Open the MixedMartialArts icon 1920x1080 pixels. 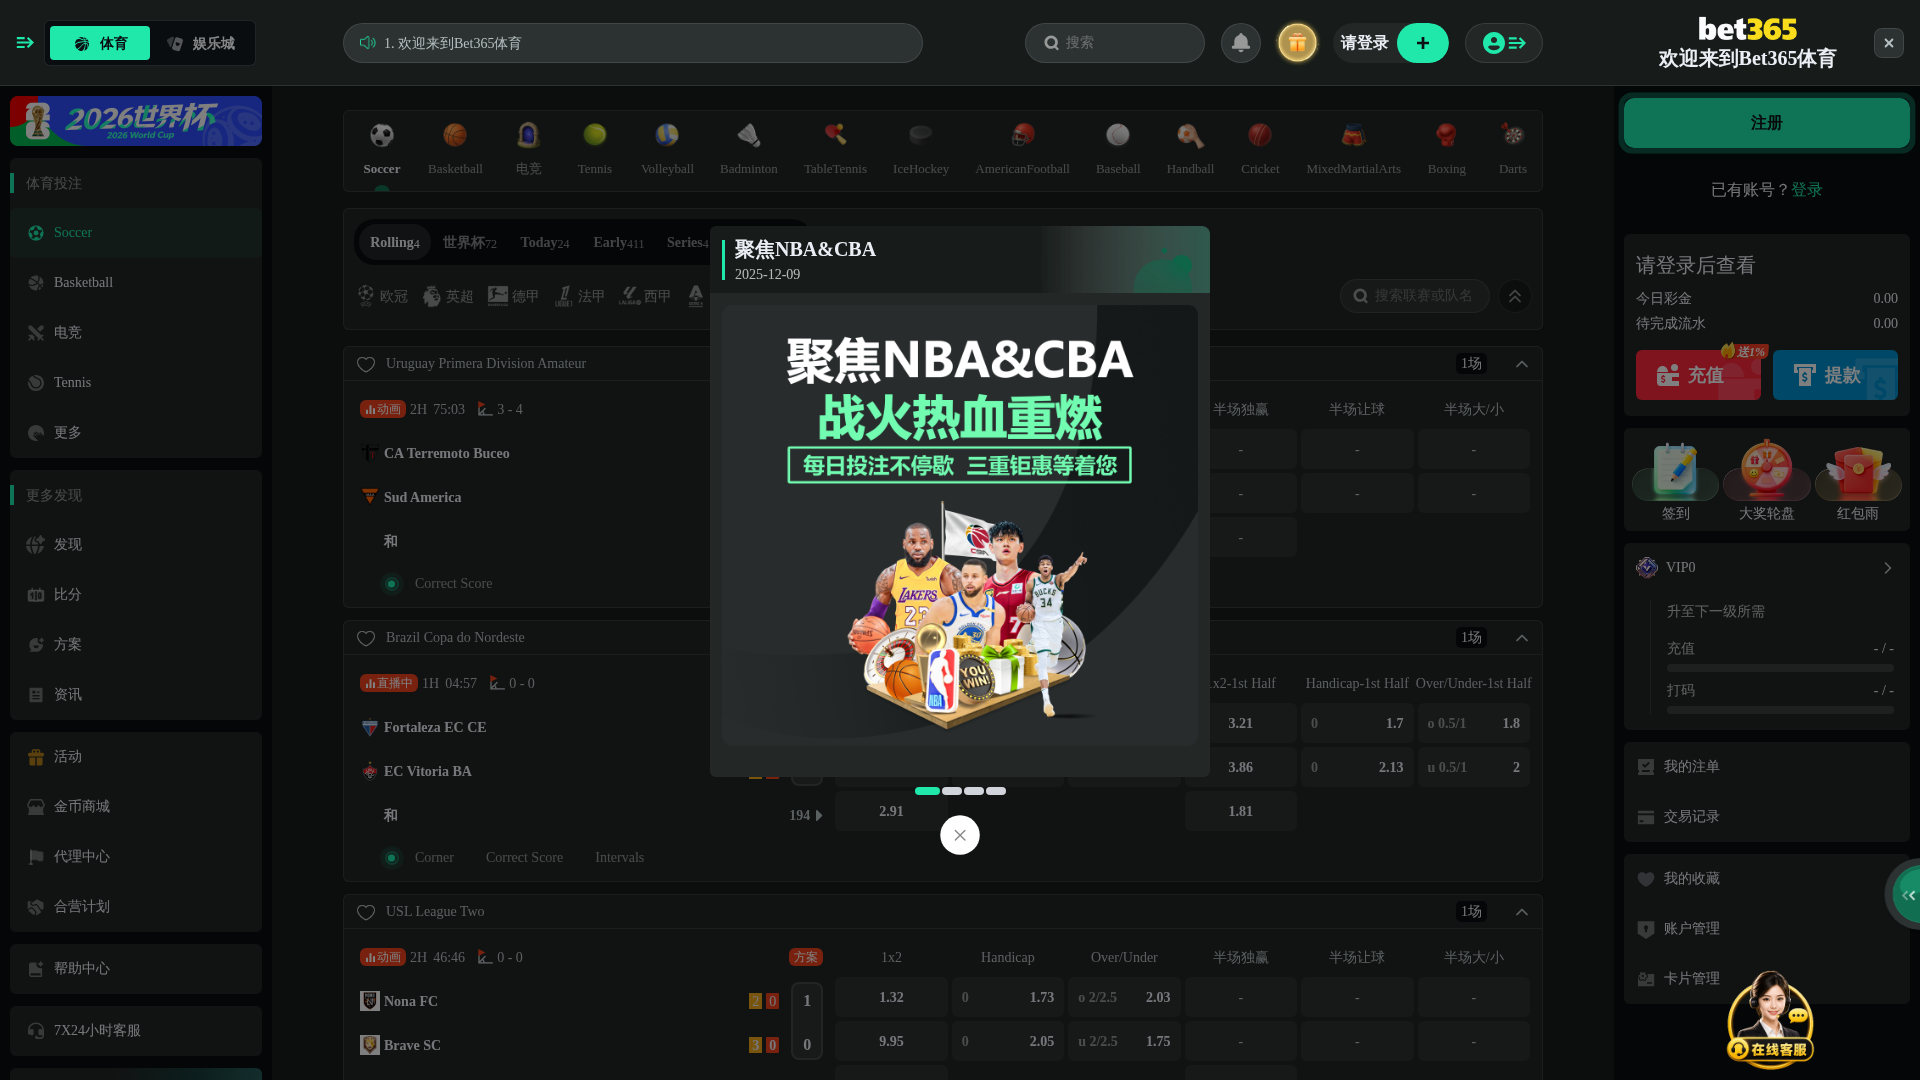1353,135
